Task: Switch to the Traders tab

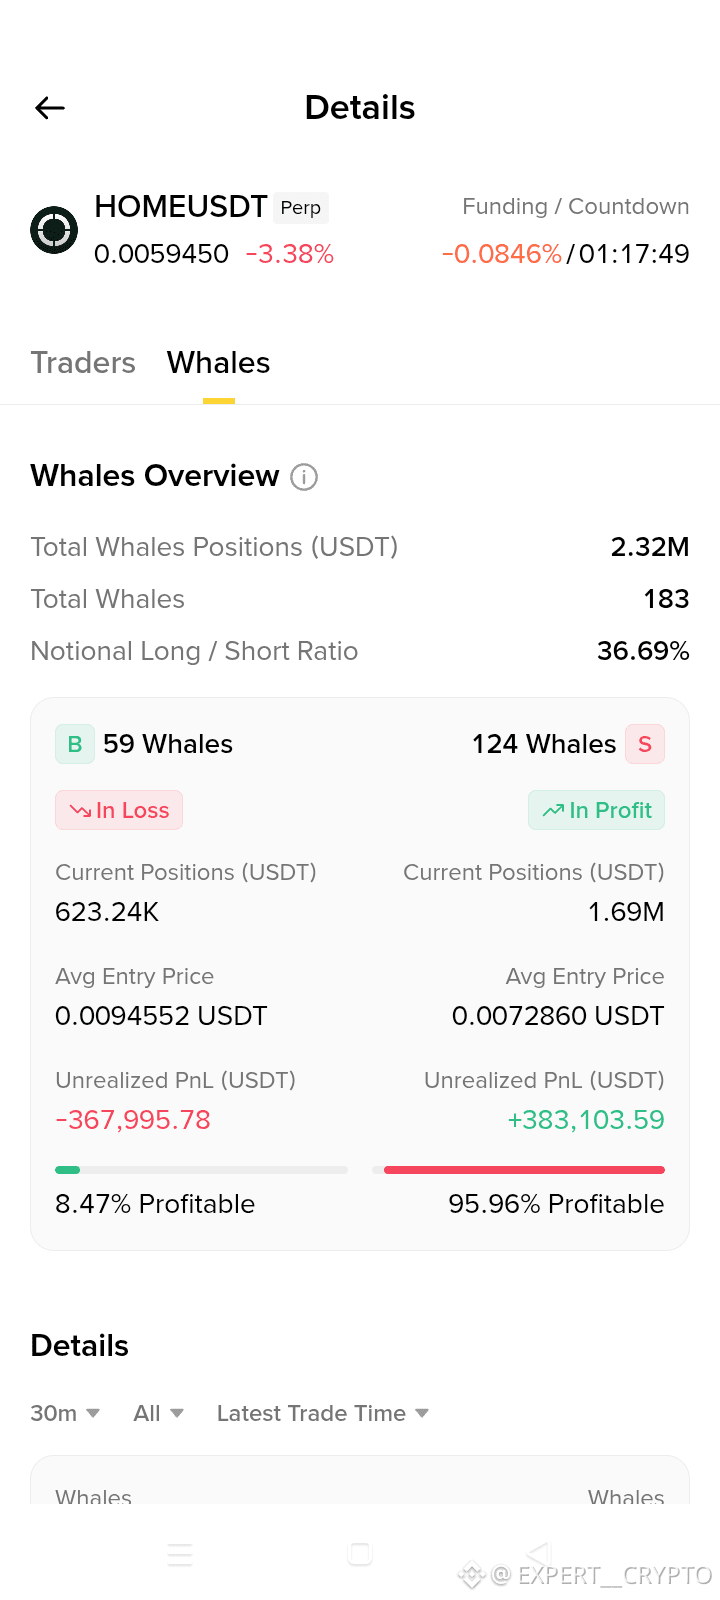Action: point(83,362)
